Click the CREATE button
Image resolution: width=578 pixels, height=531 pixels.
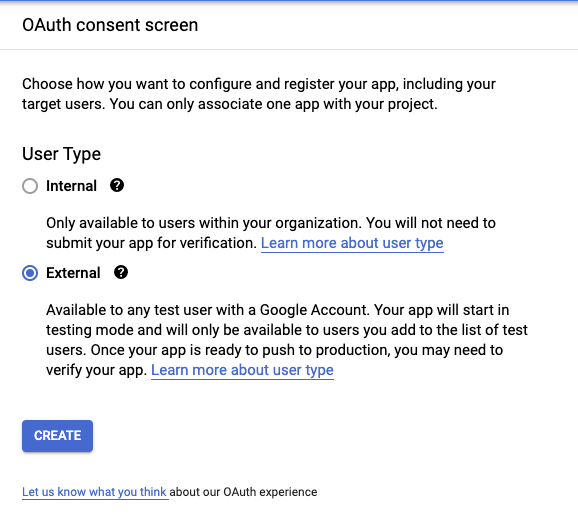(58, 436)
